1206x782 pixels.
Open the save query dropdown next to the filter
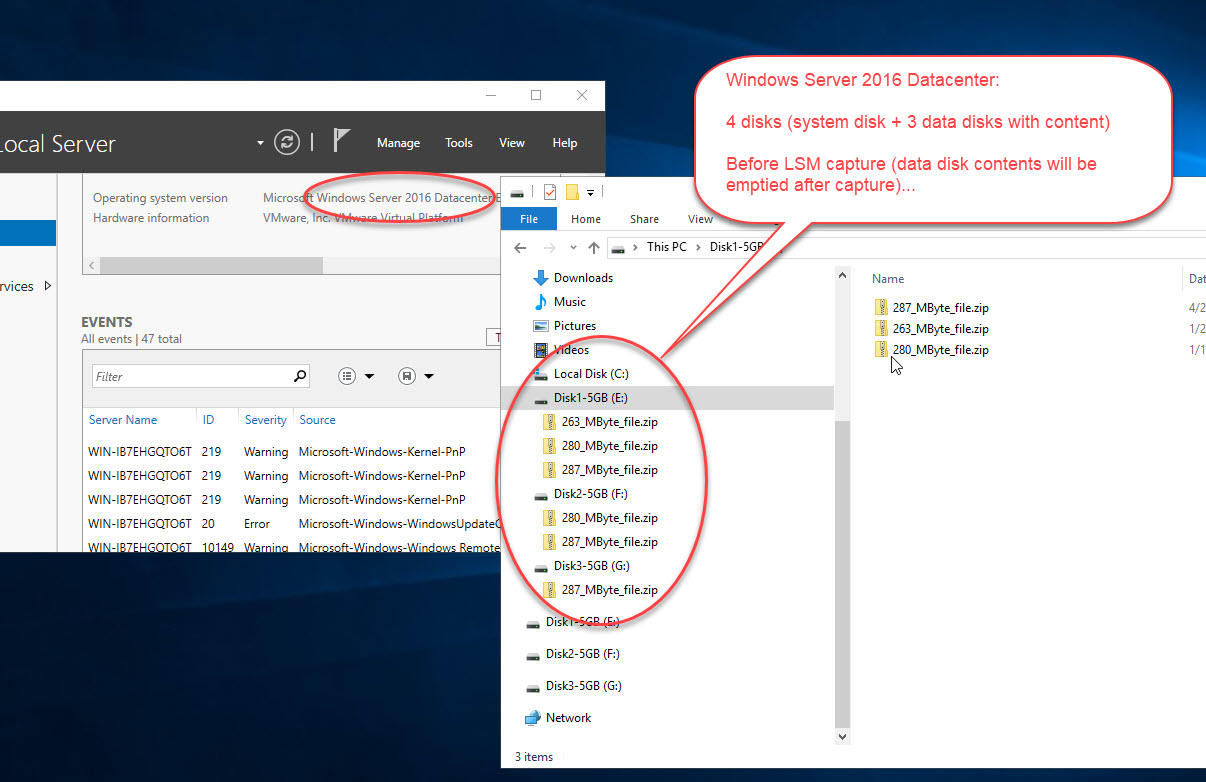point(416,377)
